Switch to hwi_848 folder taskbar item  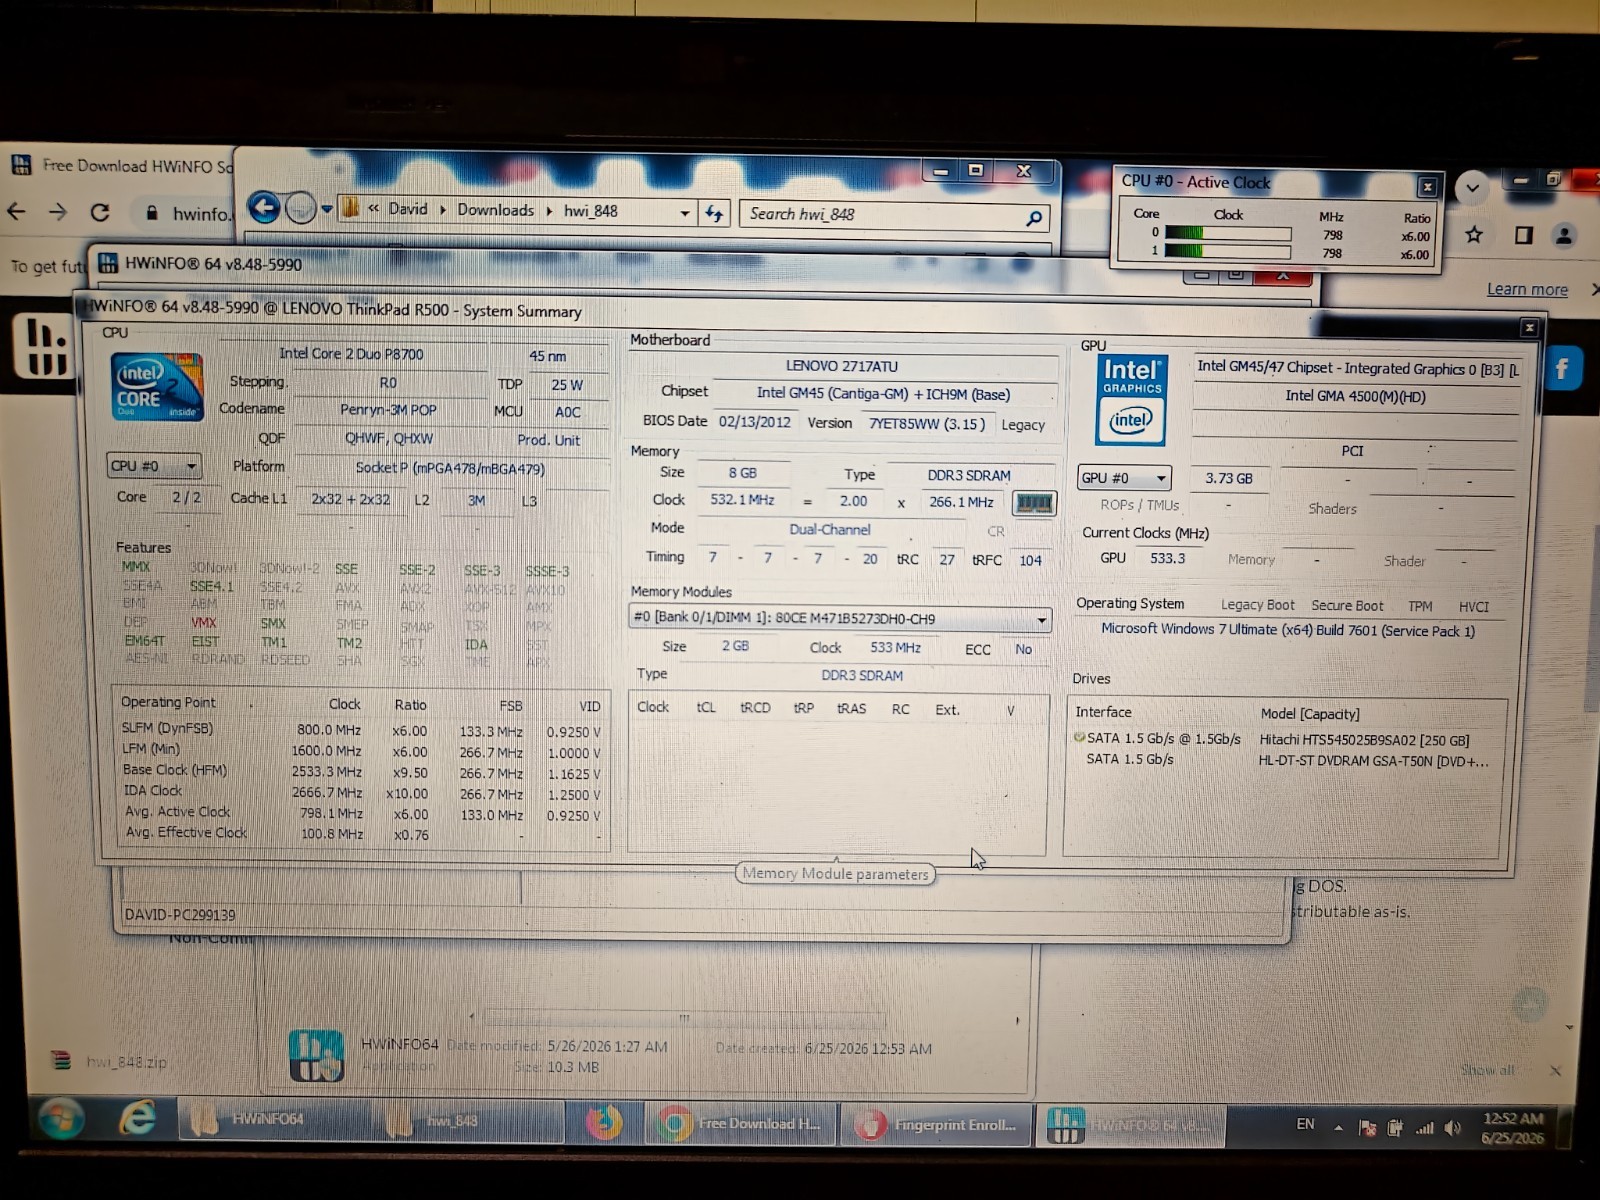(x=470, y=1121)
